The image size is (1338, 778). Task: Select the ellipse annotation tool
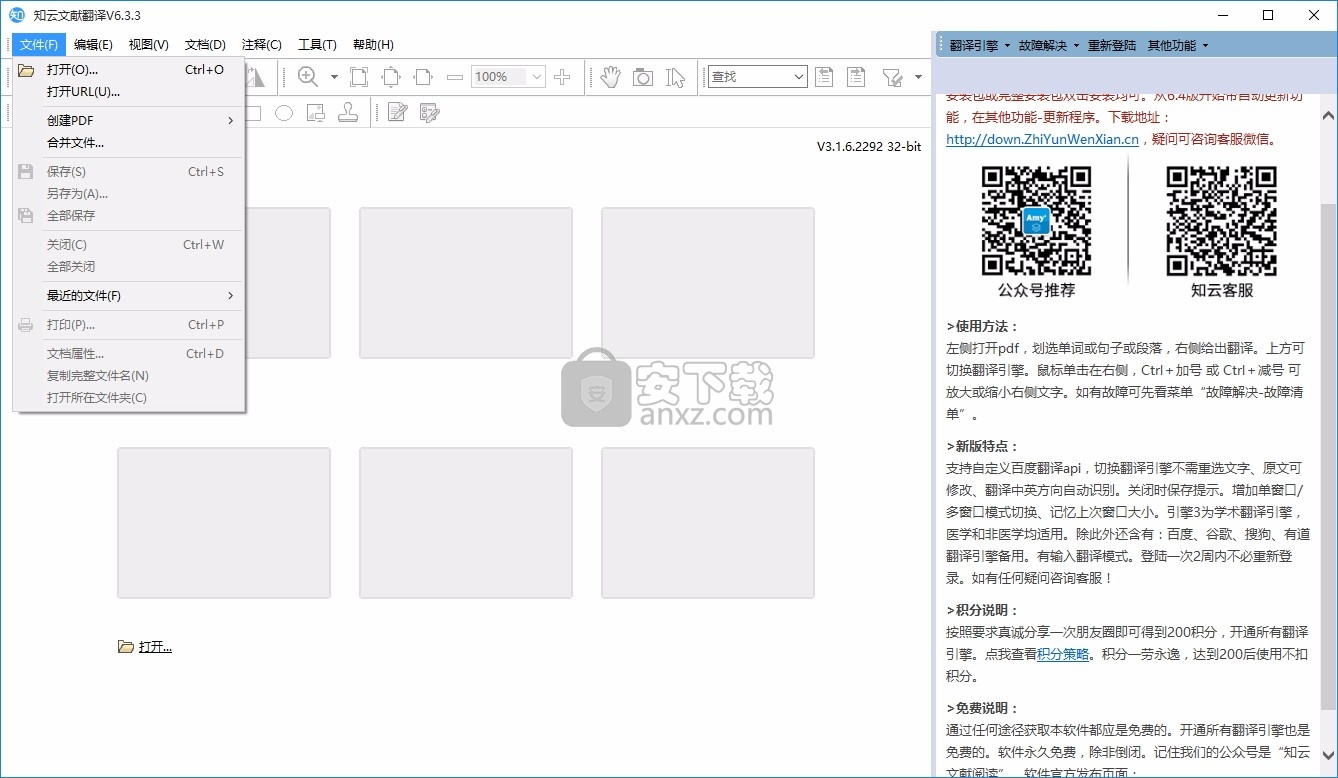click(x=284, y=113)
